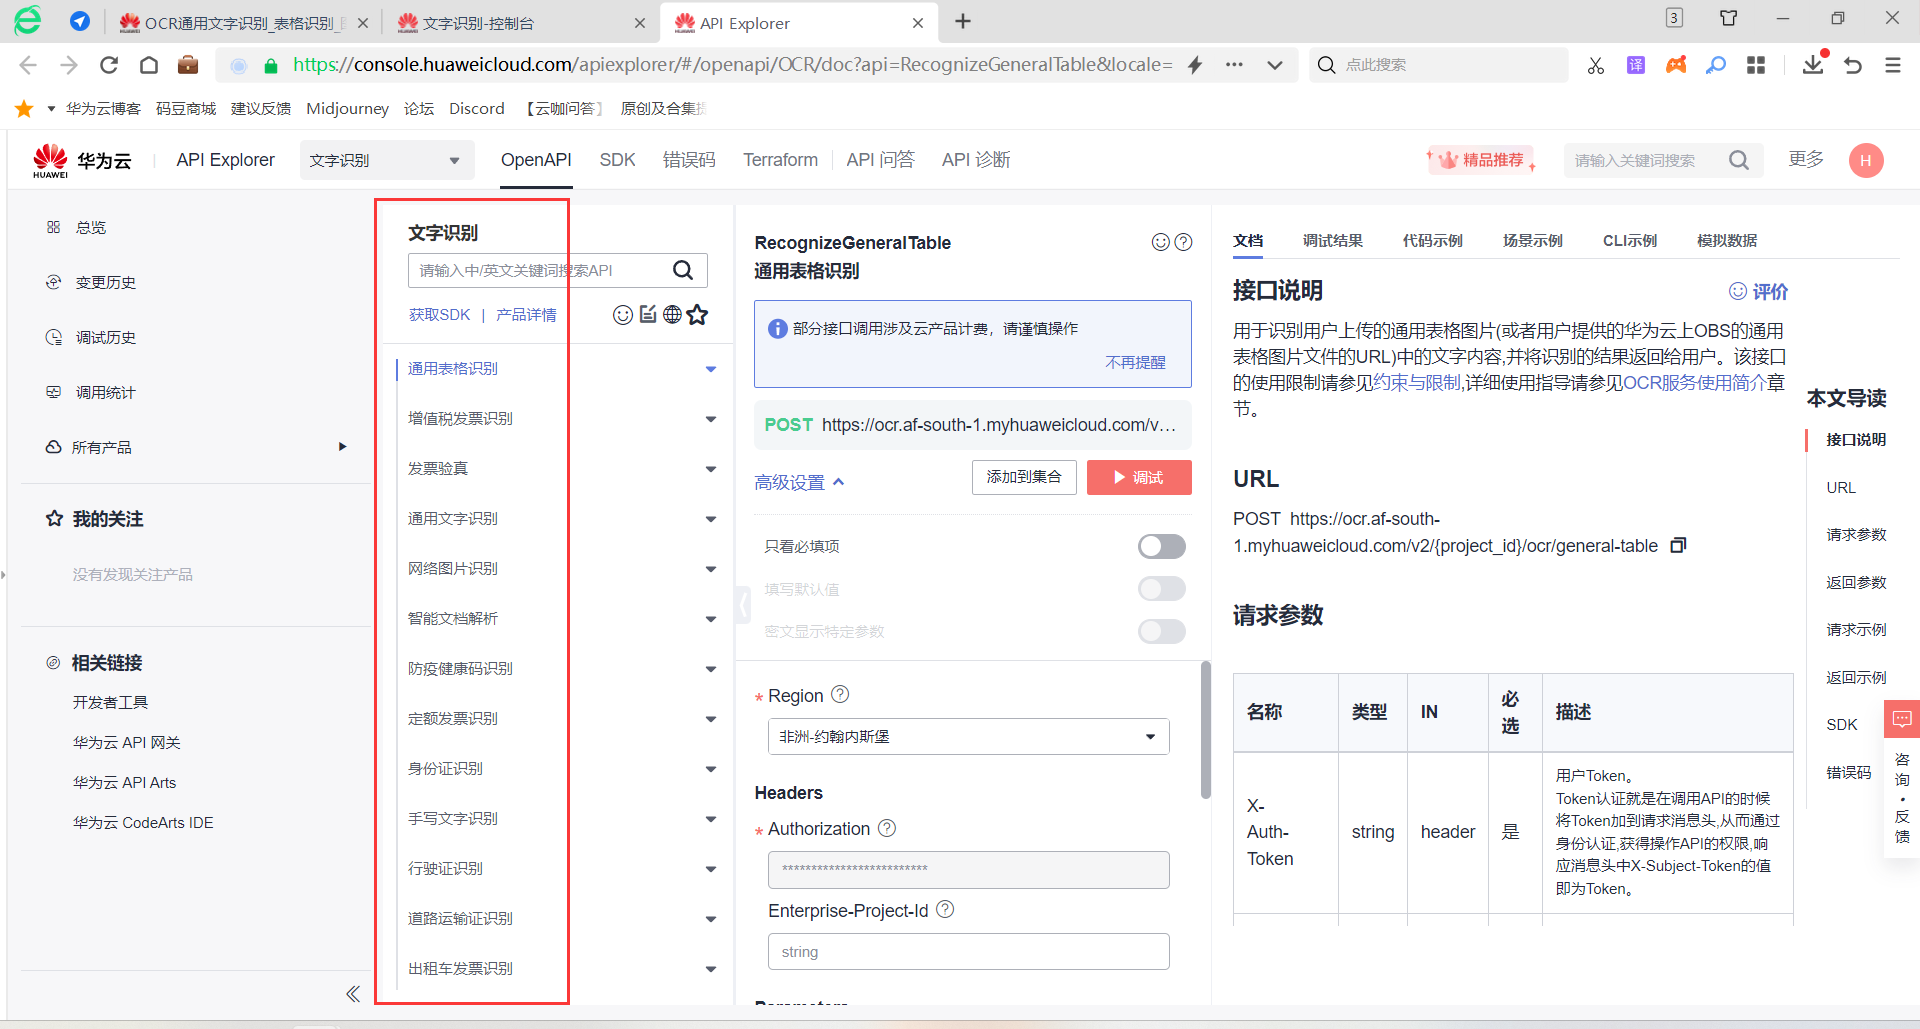Click the scissors screenshot icon in browser toolbar

tap(1596, 65)
